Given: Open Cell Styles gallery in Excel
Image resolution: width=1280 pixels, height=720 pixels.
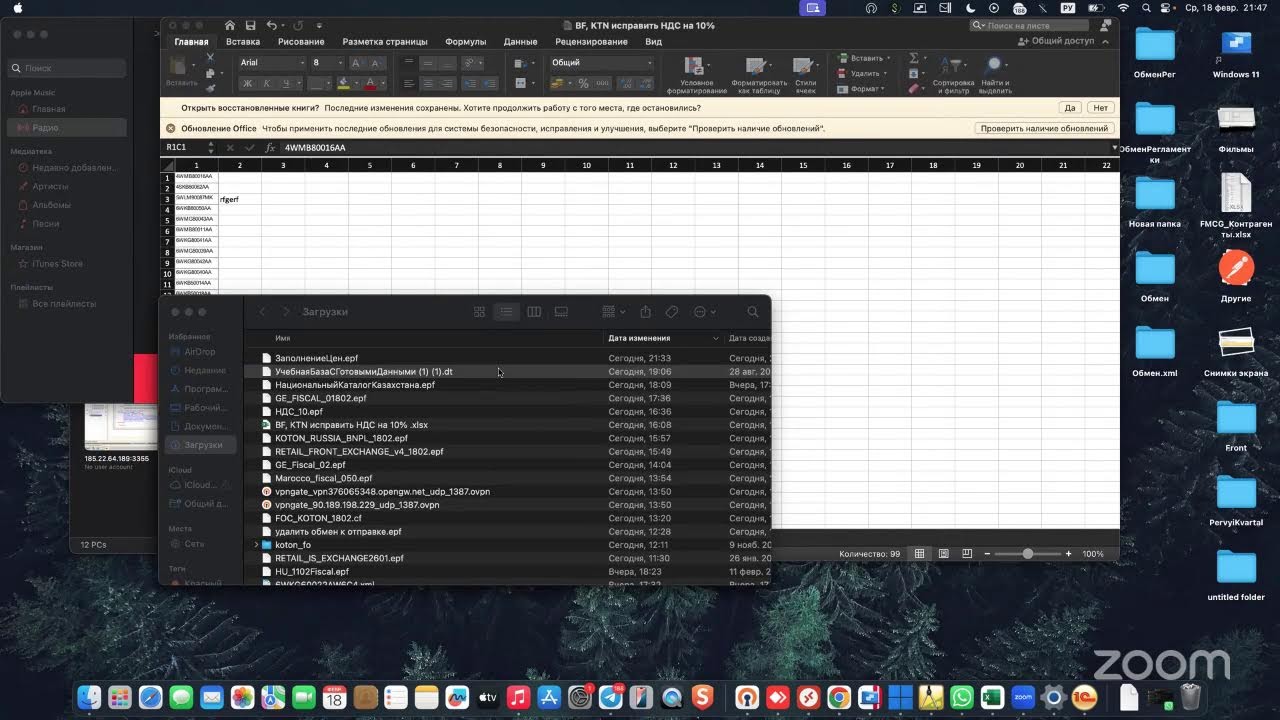Looking at the screenshot, I should (805, 74).
